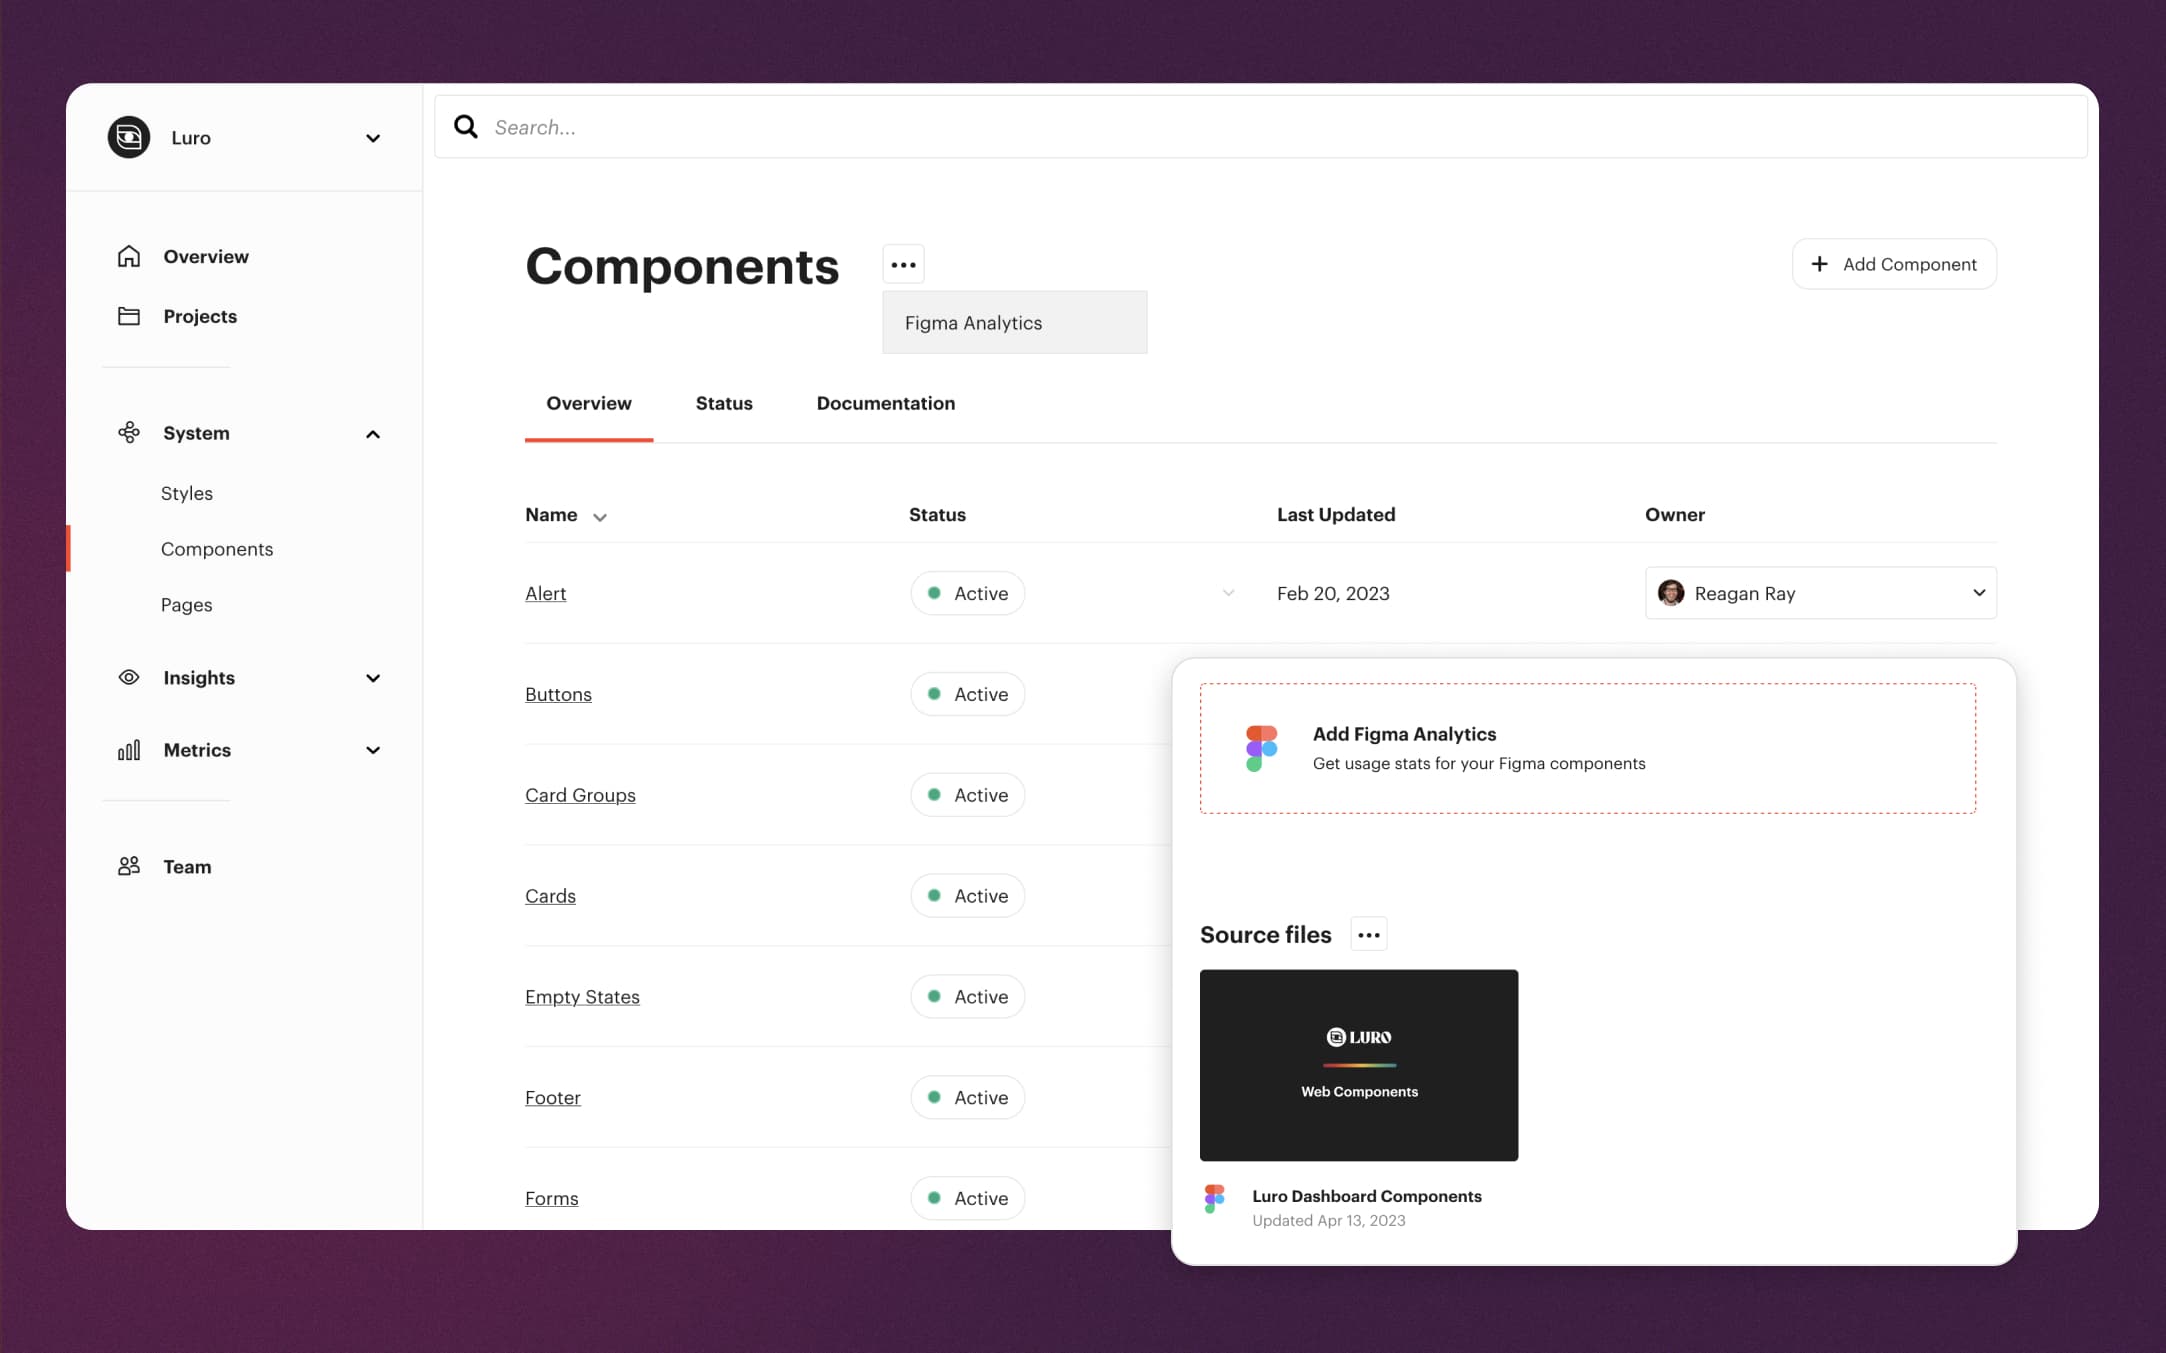The width and height of the screenshot is (2166, 1353).
Task: Click Reagan Ray avatar image
Action: point(1671,593)
